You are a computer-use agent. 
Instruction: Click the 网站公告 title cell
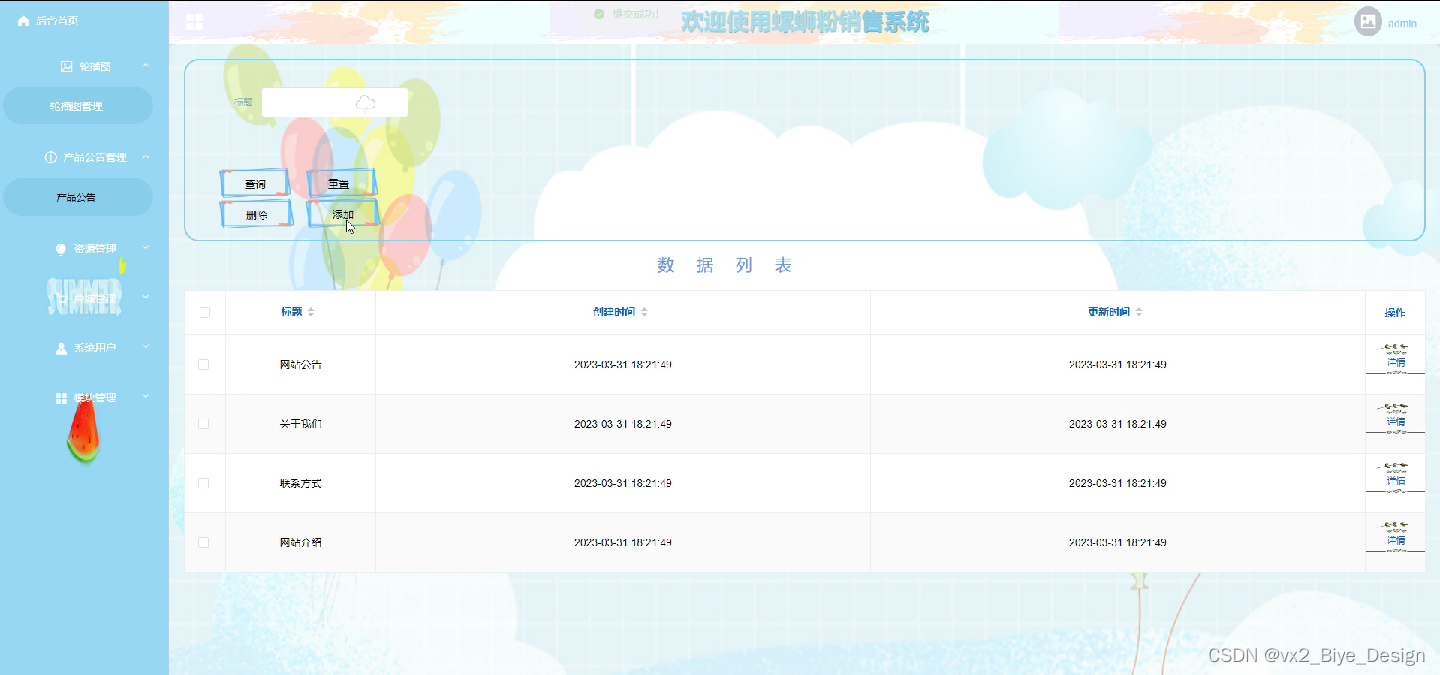300,365
